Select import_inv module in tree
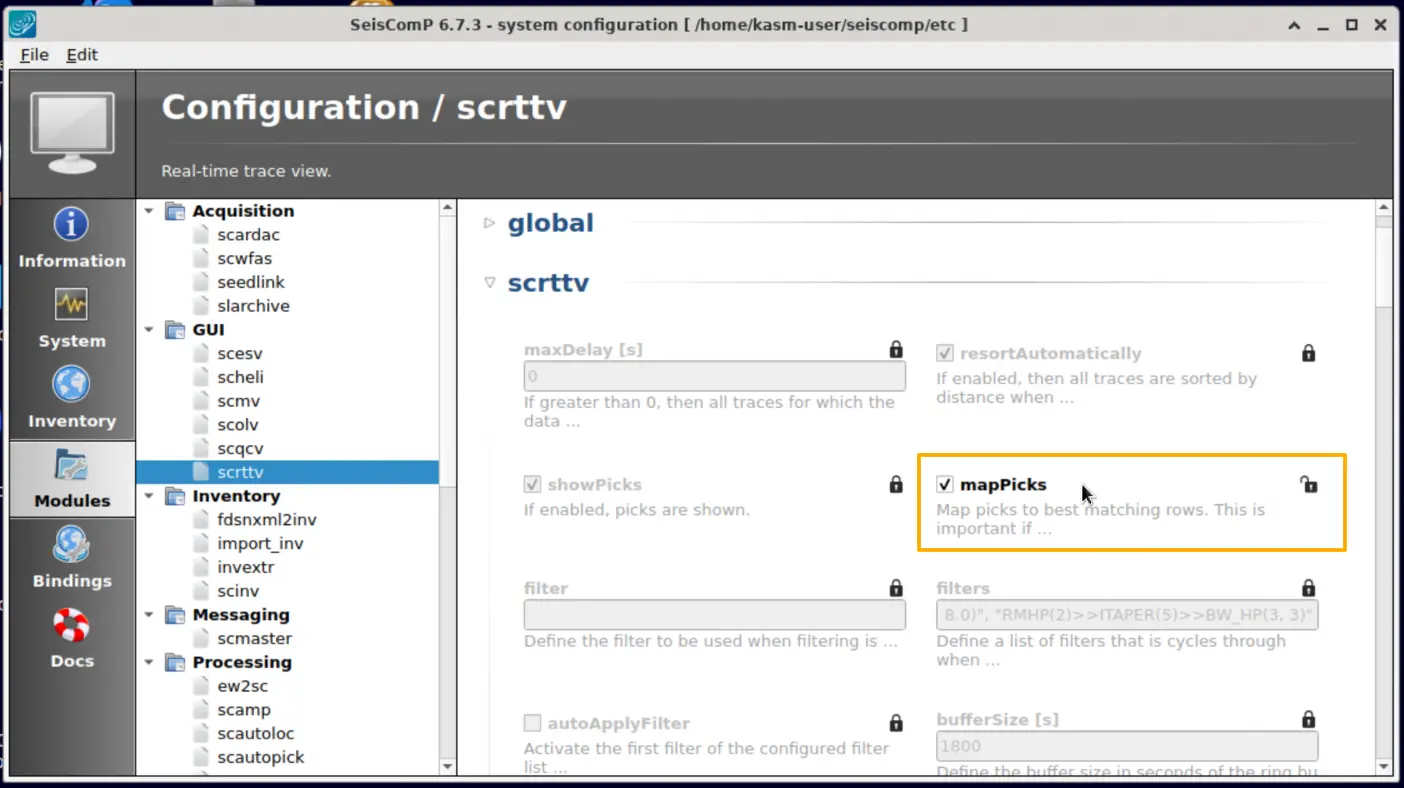This screenshot has width=1404, height=788. coord(260,544)
